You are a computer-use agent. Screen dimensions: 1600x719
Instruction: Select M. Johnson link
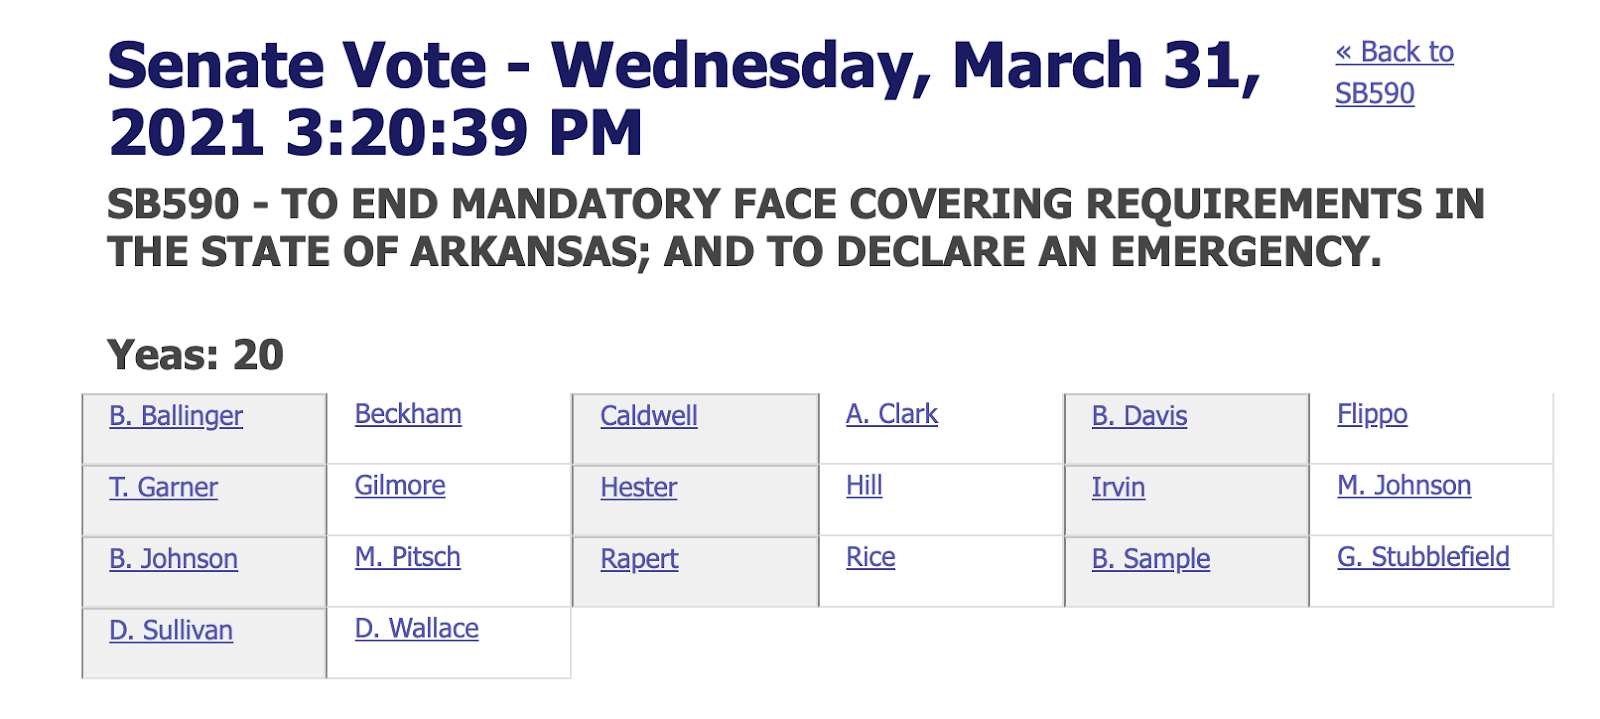pyautogui.click(x=1404, y=485)
